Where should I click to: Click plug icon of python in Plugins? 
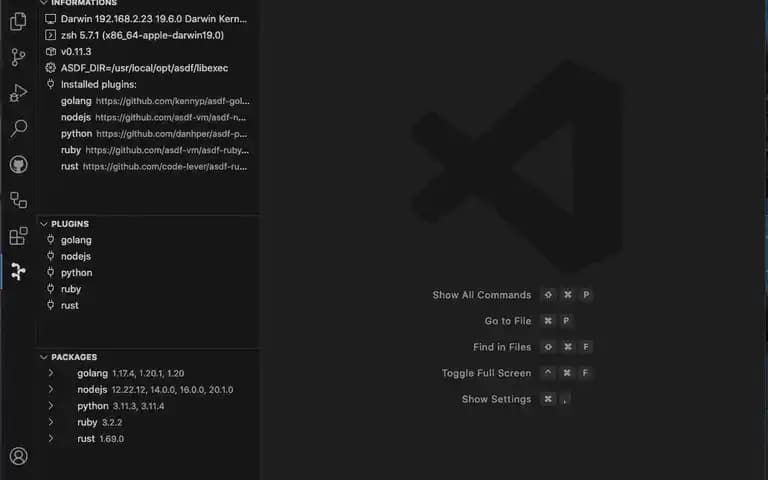(50, 272)
